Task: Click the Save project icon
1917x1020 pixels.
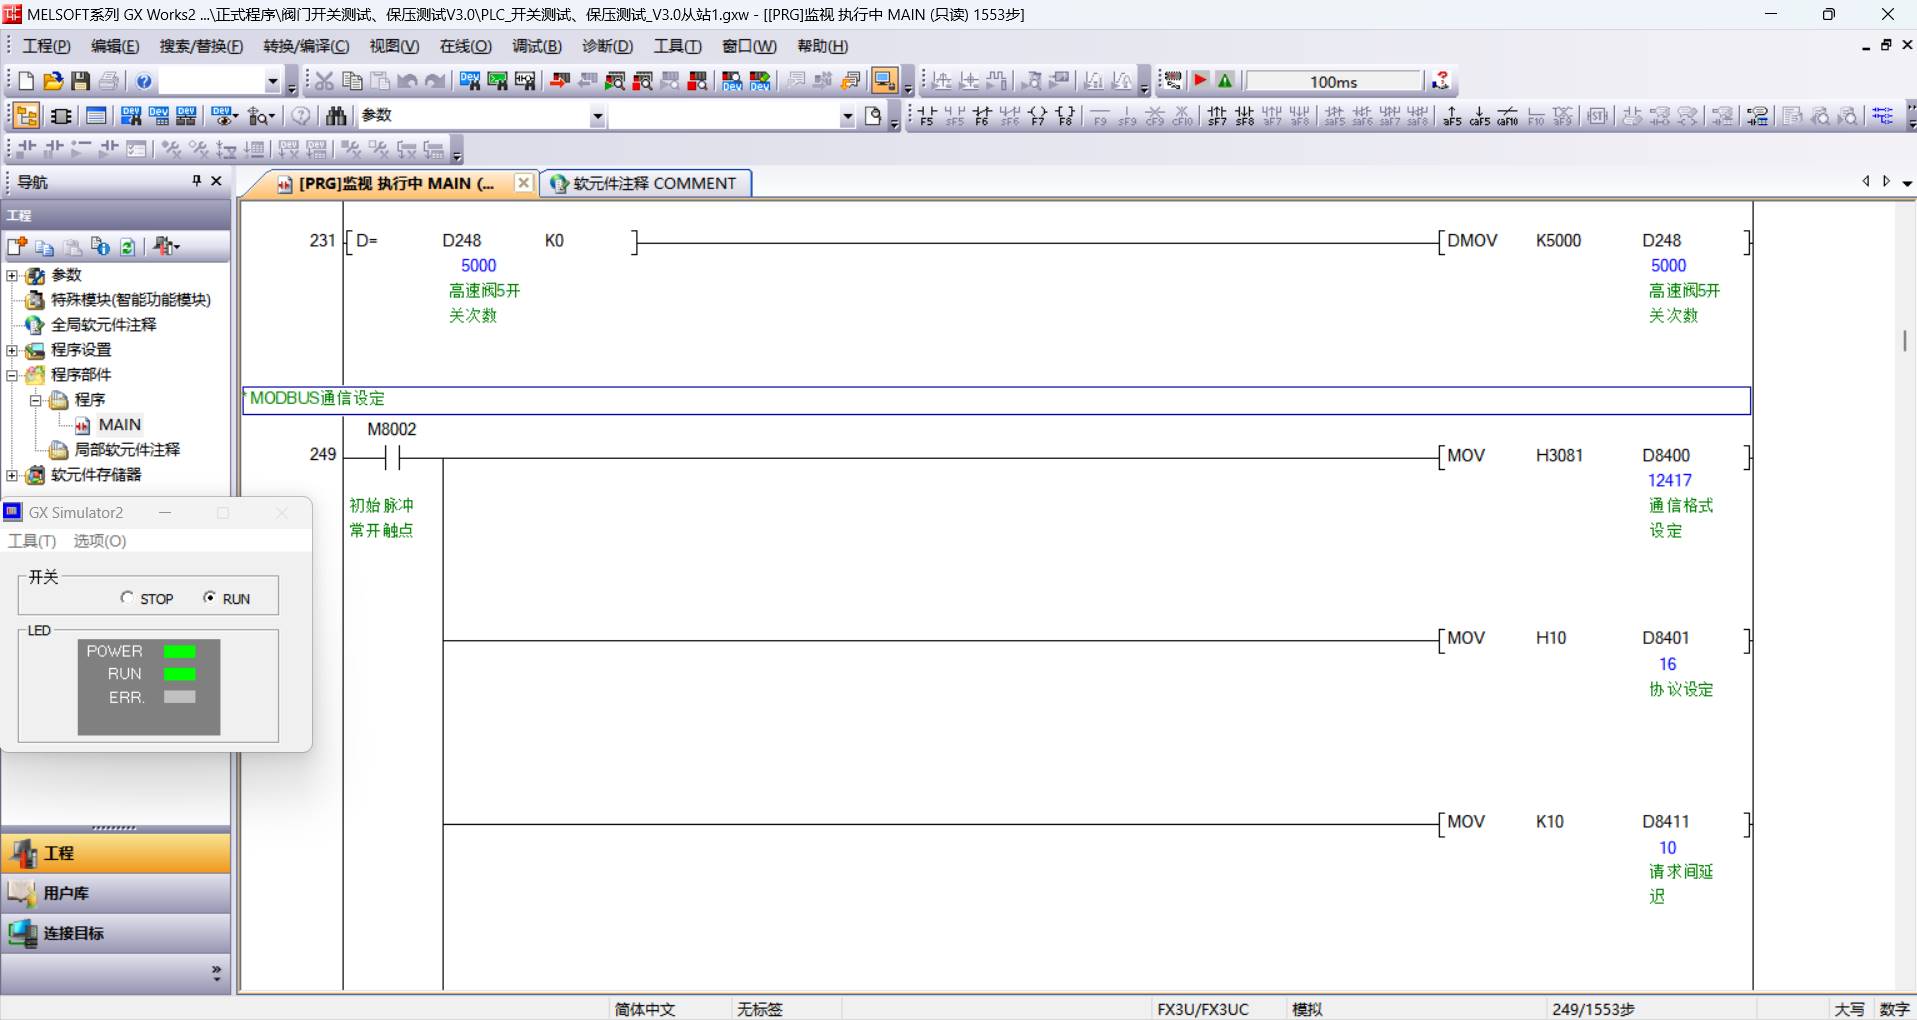Action: pyautogui.click(x=80, y=81)
